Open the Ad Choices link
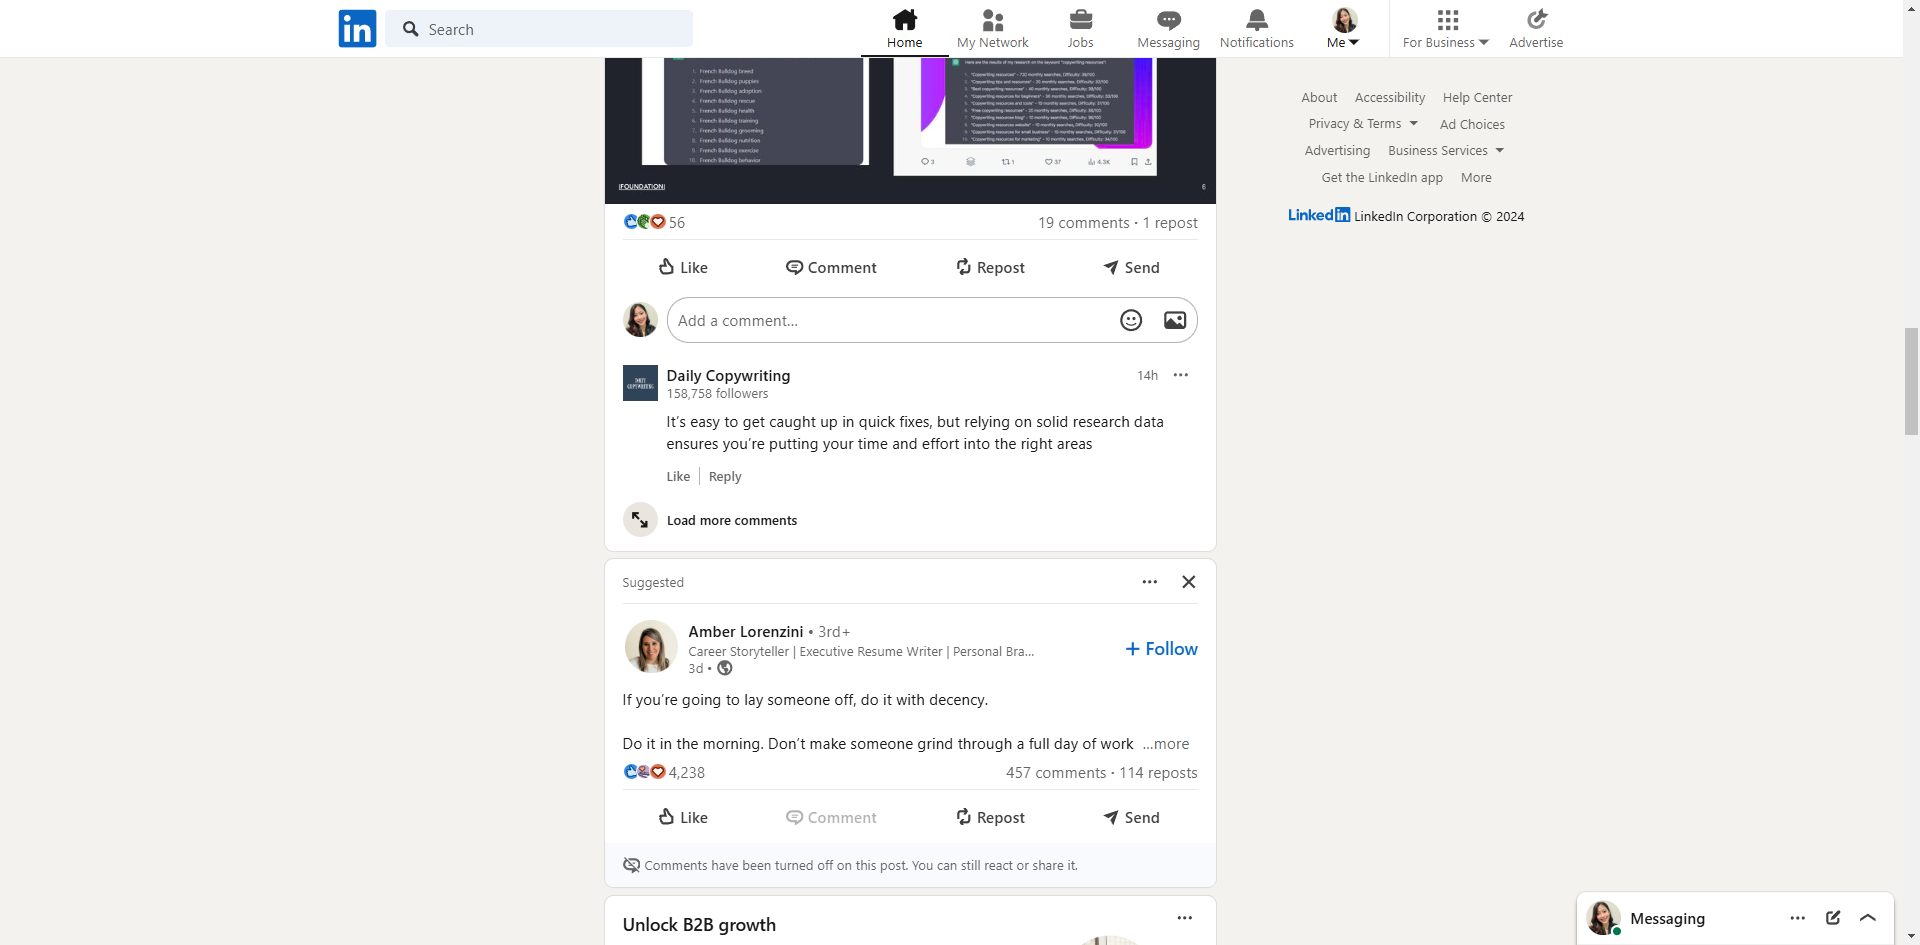The image size is (1920, 945). click(1472, 124)
